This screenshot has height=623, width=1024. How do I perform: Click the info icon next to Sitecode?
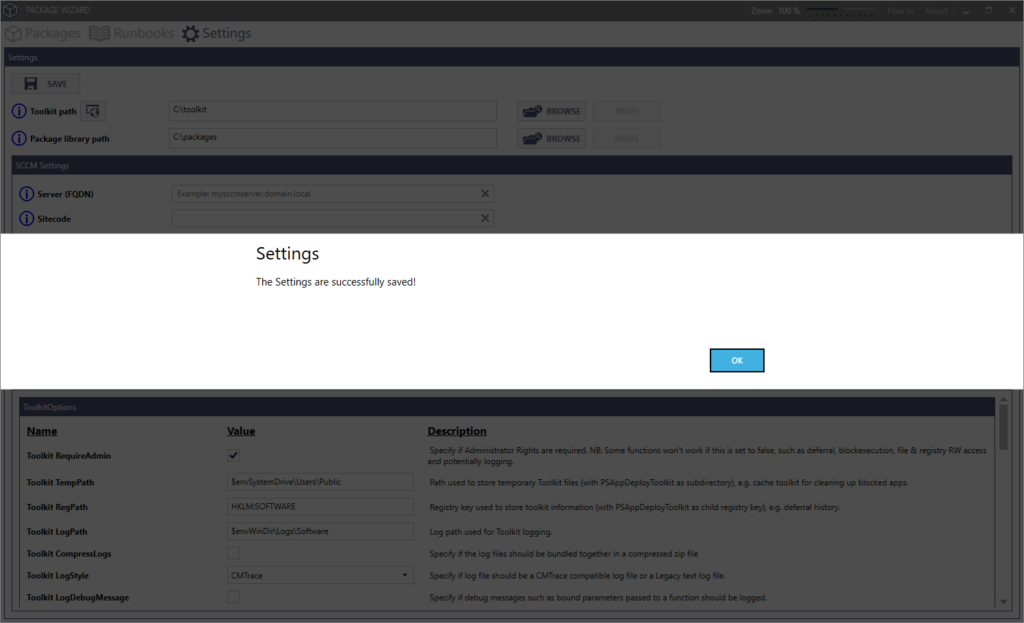(x=26, y=219)
